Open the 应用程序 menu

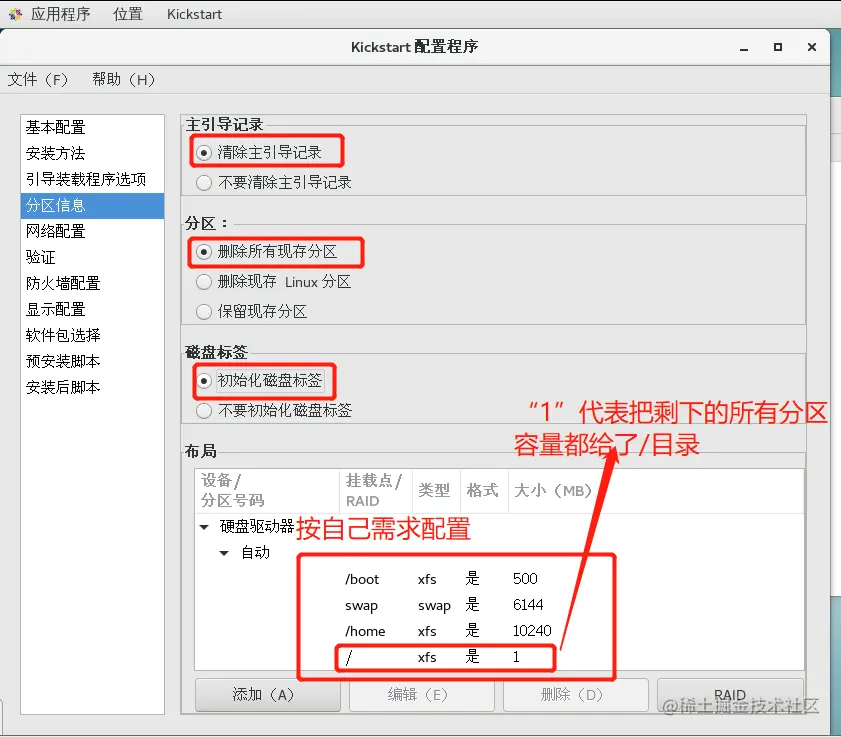pyautogui.click(x=60, y=14)
